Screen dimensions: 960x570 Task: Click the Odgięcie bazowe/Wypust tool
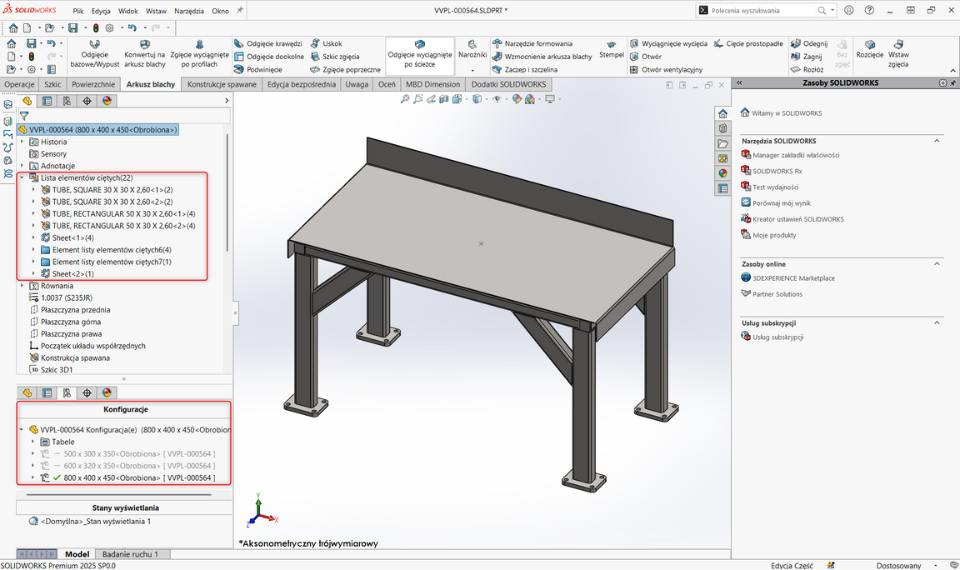tap(94, 54)
